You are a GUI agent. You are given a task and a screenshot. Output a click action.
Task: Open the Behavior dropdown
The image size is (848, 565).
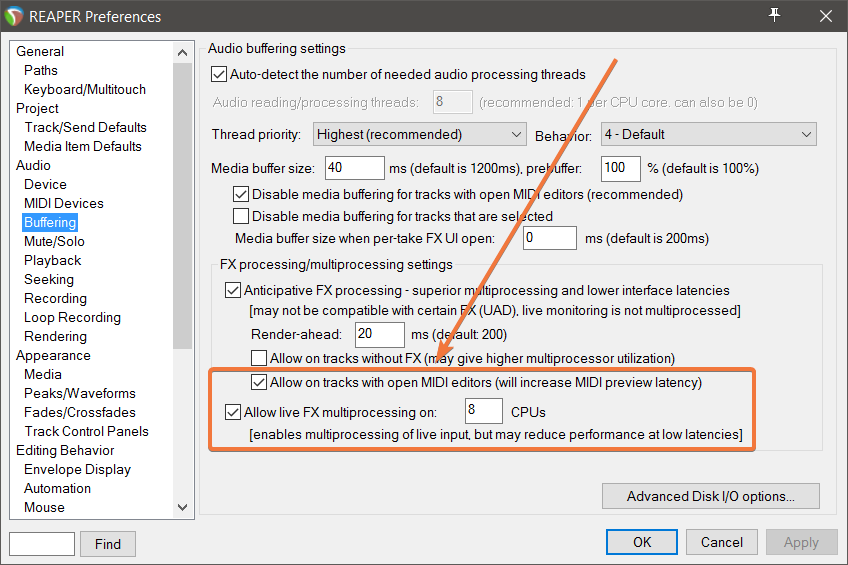pos(708,134)
